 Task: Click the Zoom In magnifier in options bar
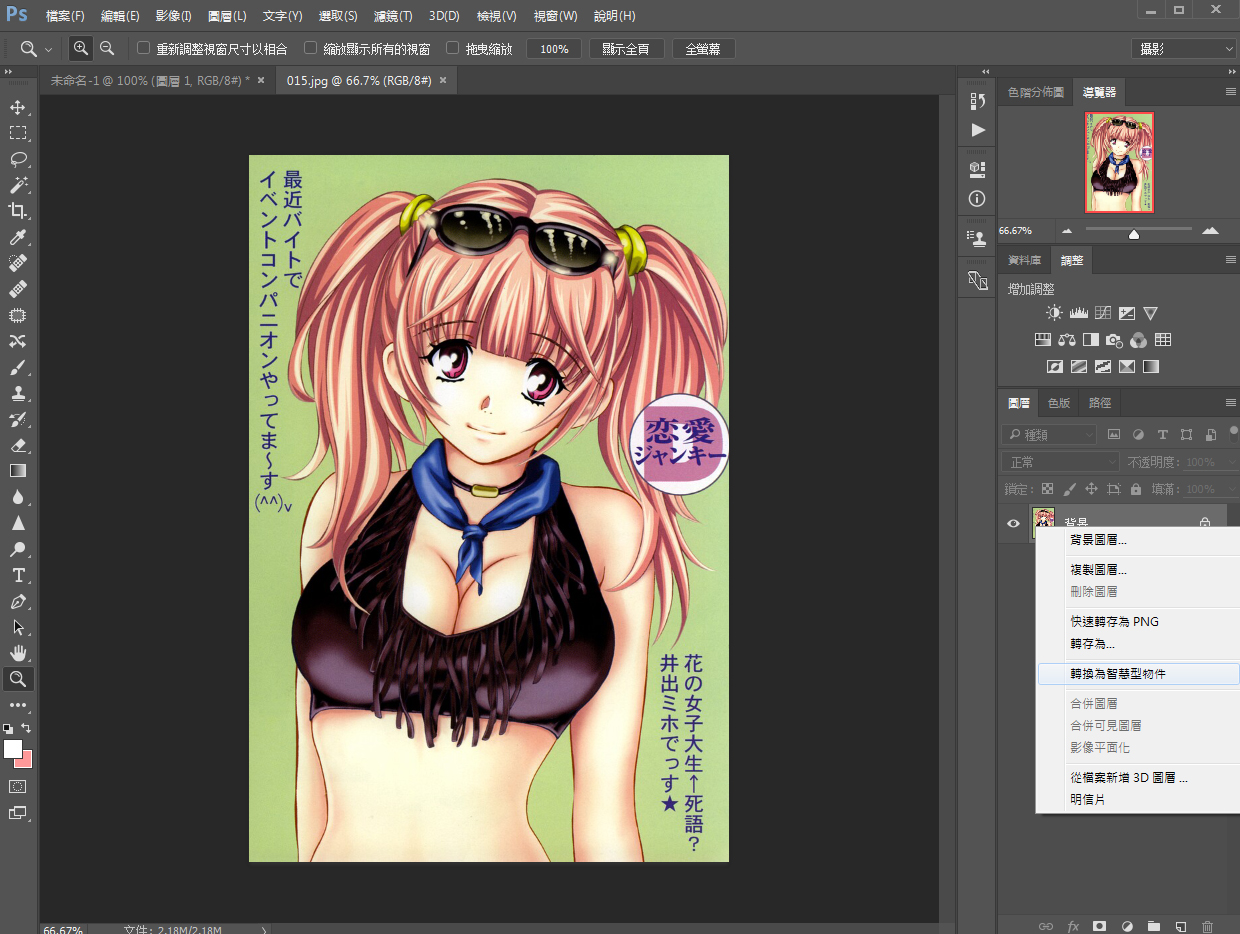pyautogui.click(x=81, y=48)
